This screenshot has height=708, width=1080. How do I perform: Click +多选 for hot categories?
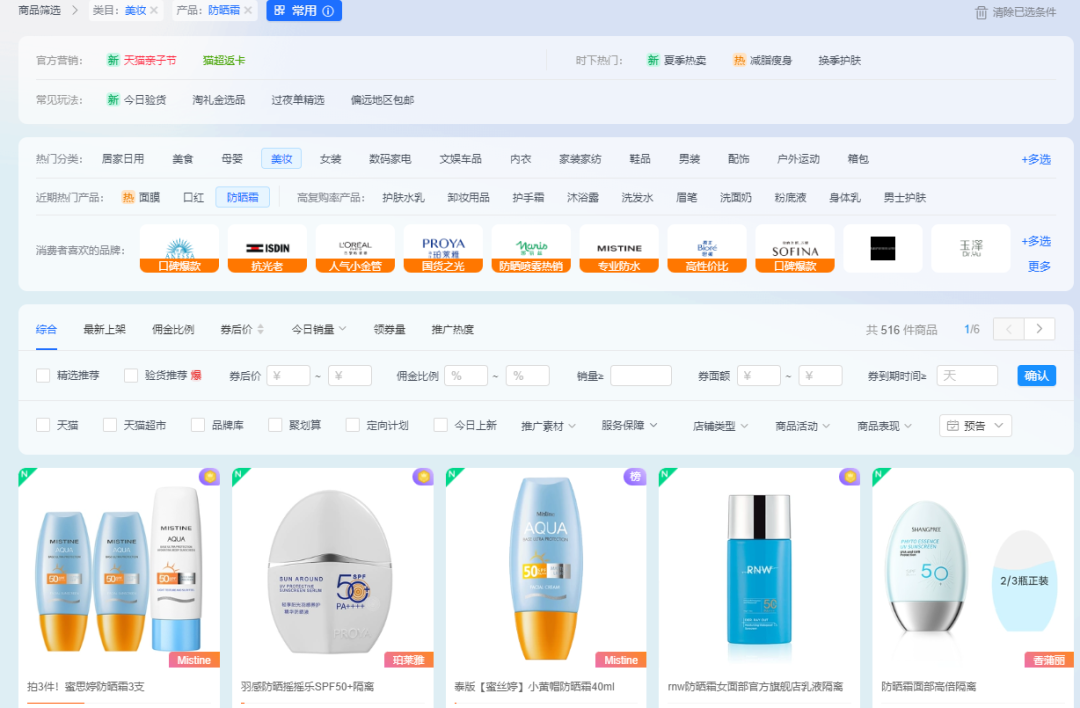point(1036,159)
